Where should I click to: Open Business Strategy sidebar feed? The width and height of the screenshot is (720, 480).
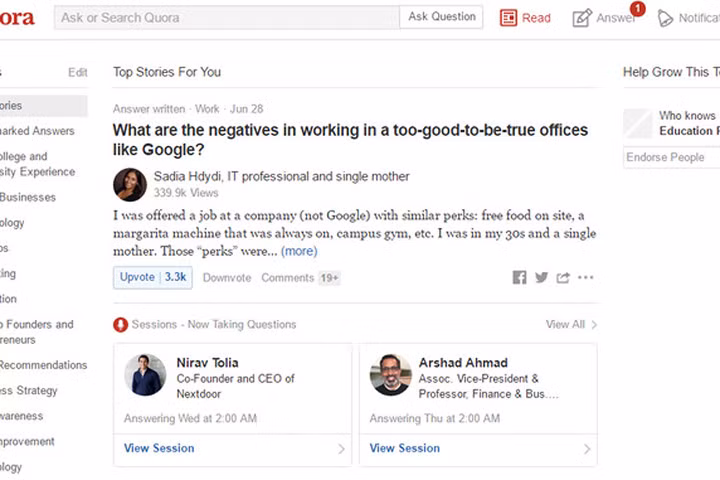(29, 391)
